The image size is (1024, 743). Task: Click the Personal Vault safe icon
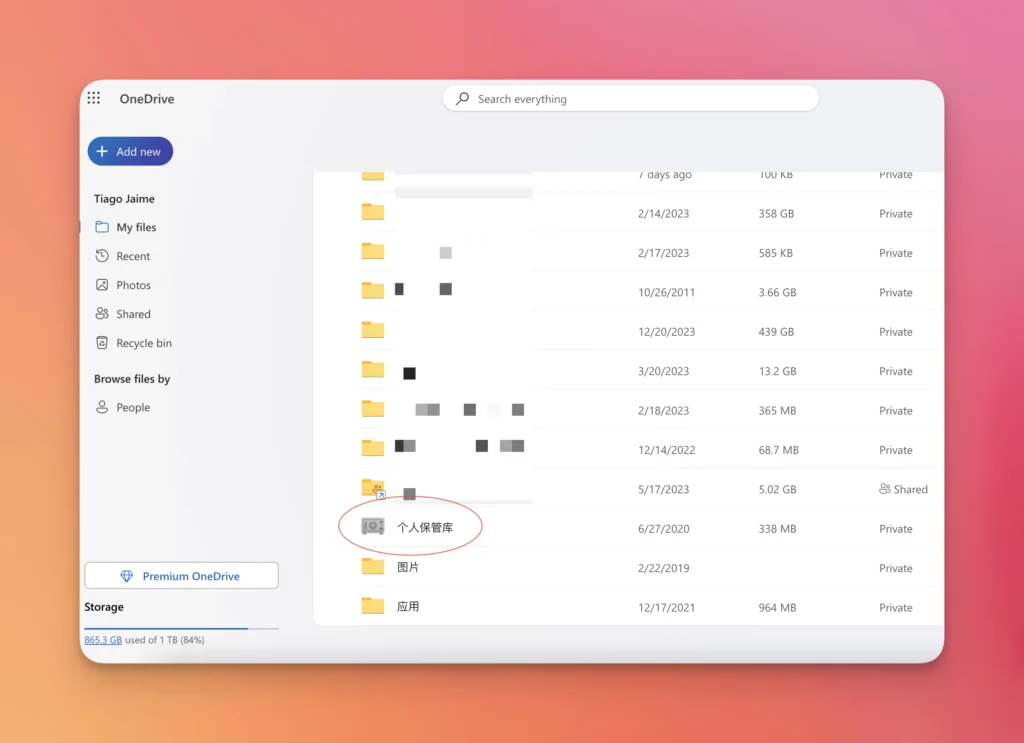[x=373, y=526]
